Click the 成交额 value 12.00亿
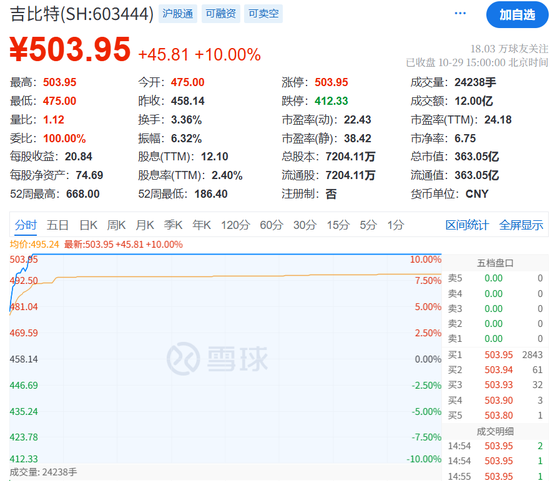Image resolution: width=550 pixels, height=481 pixels. [x=474, y=101]
